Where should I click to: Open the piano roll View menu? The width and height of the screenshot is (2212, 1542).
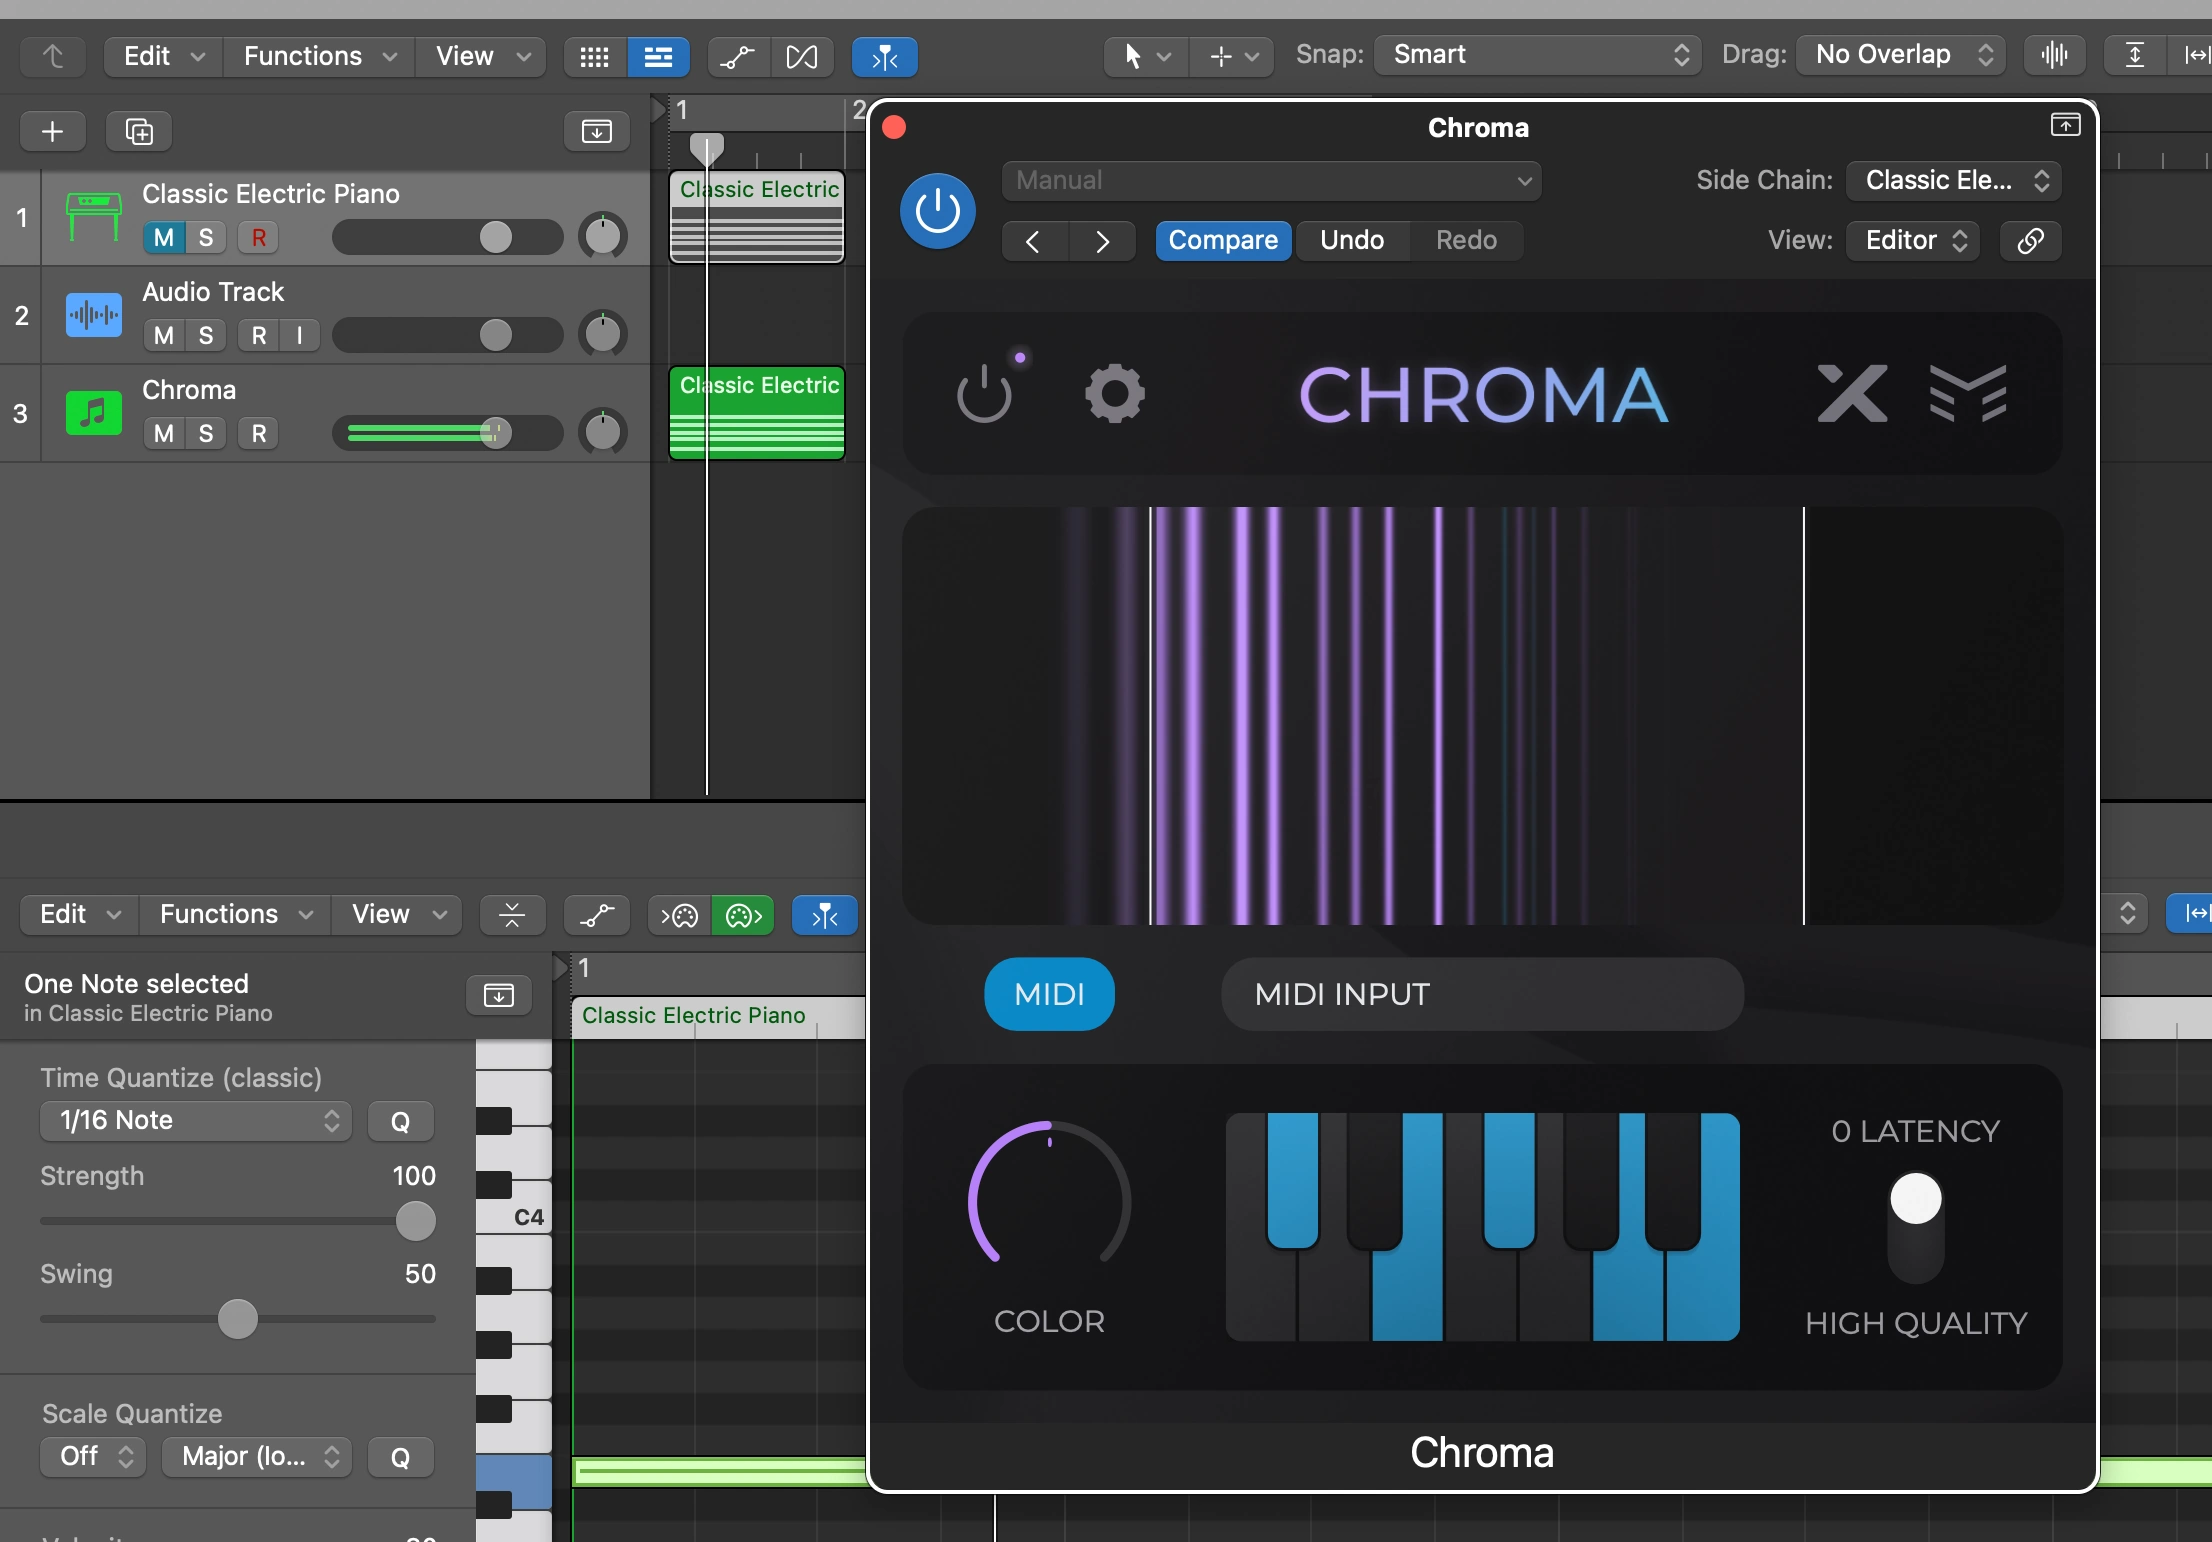click(x=397, y=915)
